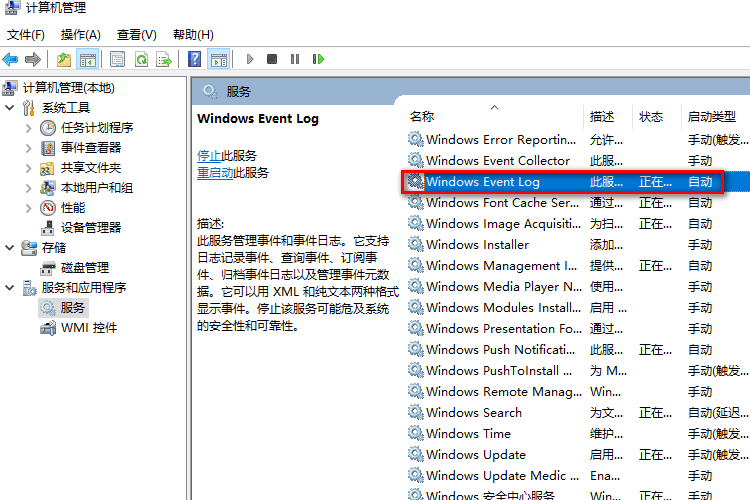
Task: Select Windows Management Instrumentation row
Action: (577, 266)
